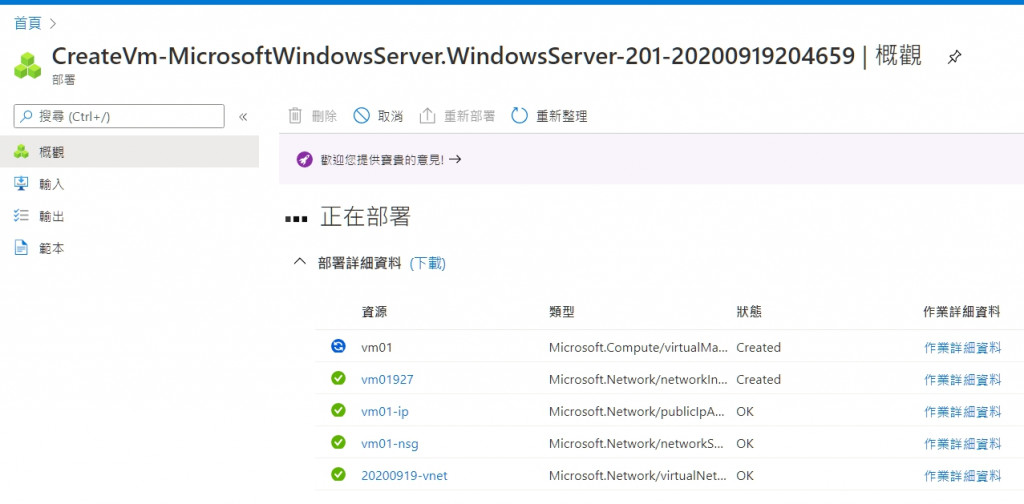
Task: Click Created status in vm01 row
Action: coord(758,347)
